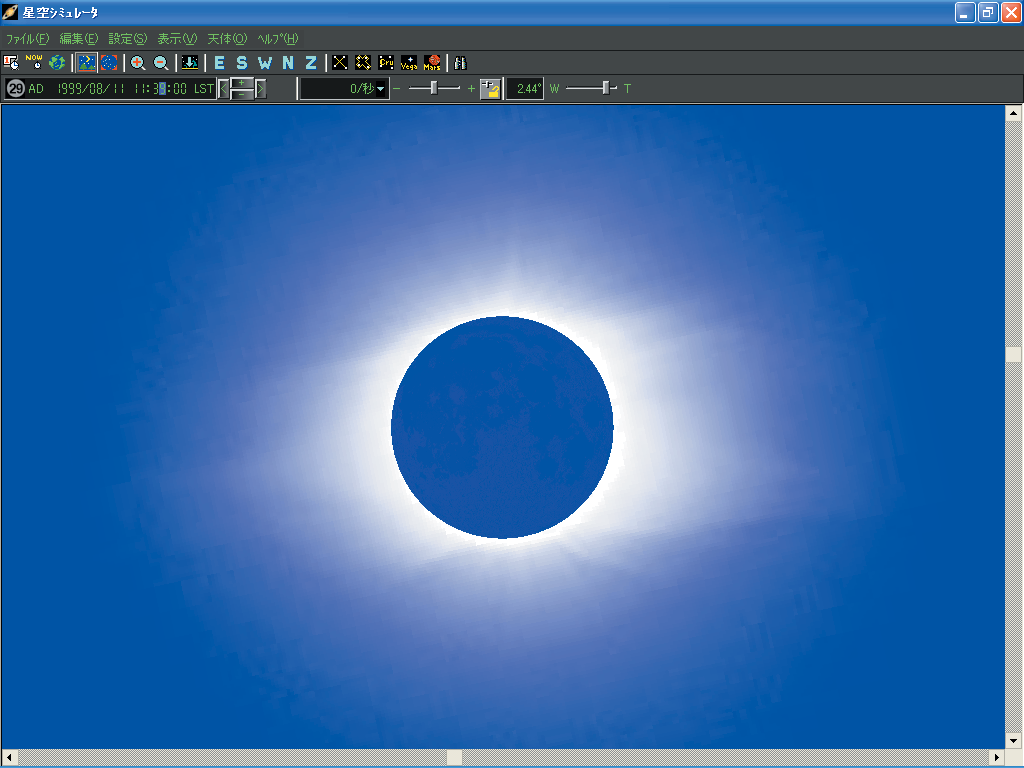Look at Zenith using Z icon
This screenshot has width=1024, height=768.
click(x=311, y=63)
